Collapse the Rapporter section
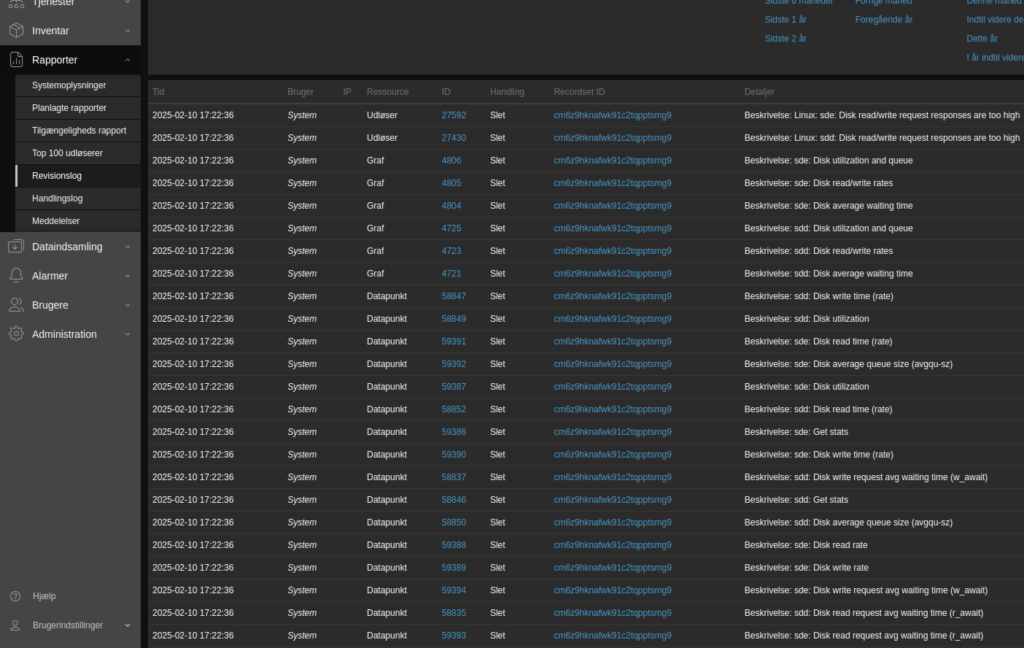 [x=126, y=59]
